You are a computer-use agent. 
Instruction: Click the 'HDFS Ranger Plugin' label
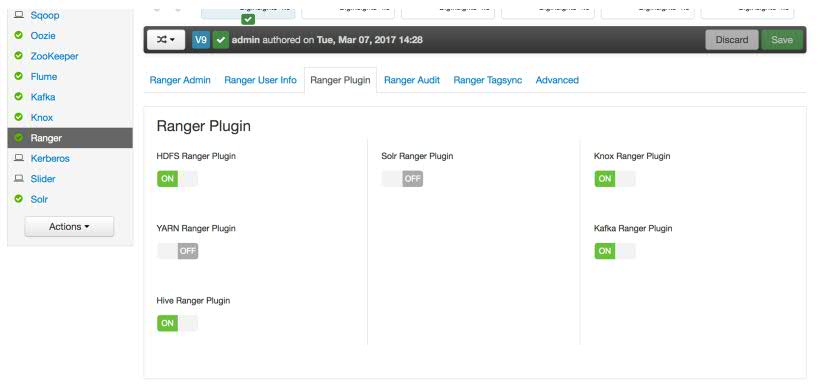(196, 156)
